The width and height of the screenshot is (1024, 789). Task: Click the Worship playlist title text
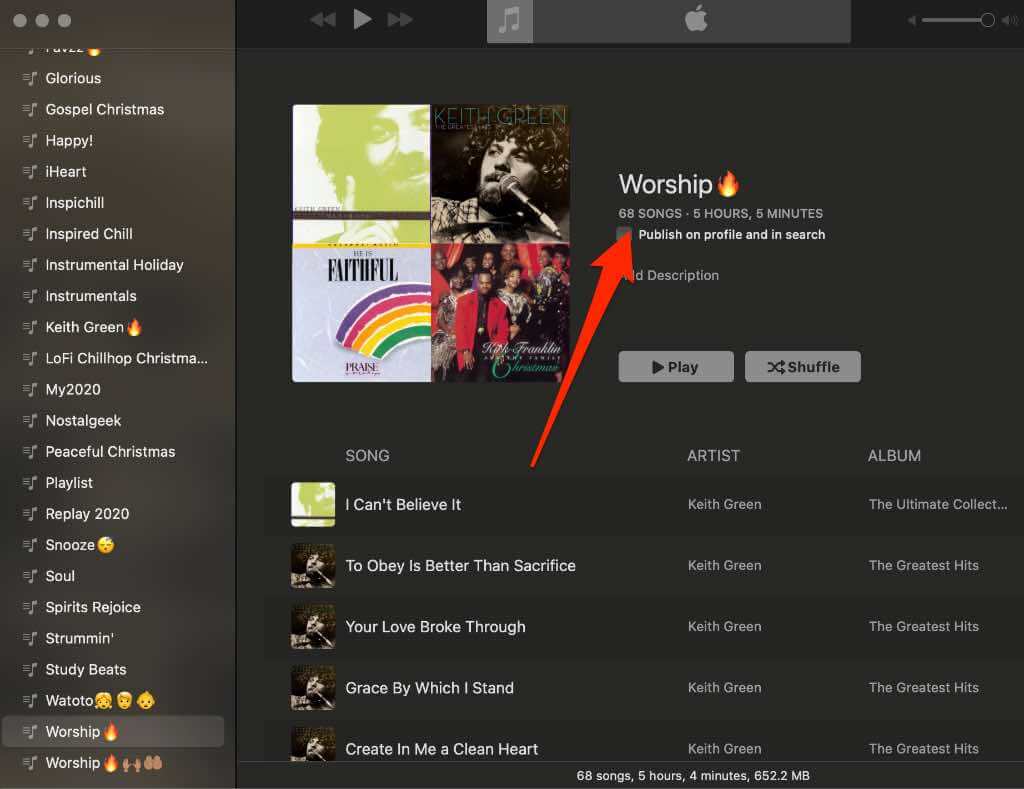(679, 185)
